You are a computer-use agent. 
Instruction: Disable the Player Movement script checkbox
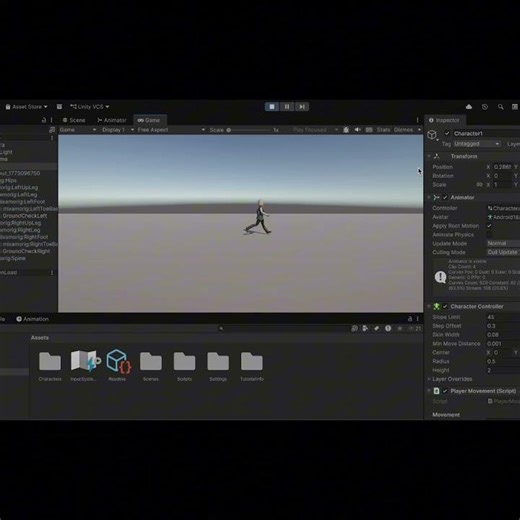tap(445, 391)
